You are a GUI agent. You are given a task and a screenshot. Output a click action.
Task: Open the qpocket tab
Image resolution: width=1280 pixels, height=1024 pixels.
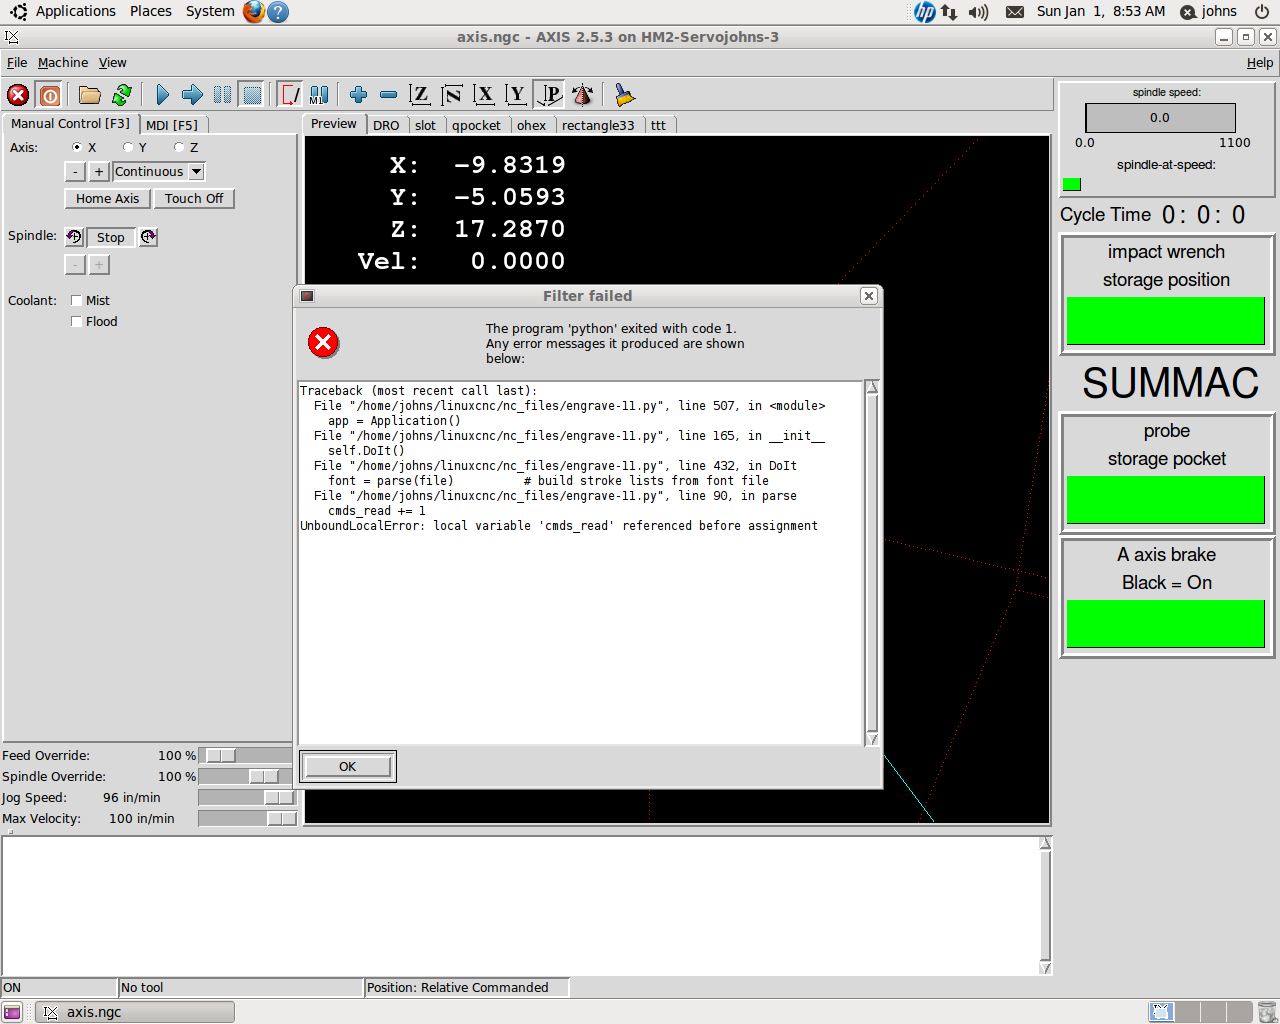(x=476, y=125)
